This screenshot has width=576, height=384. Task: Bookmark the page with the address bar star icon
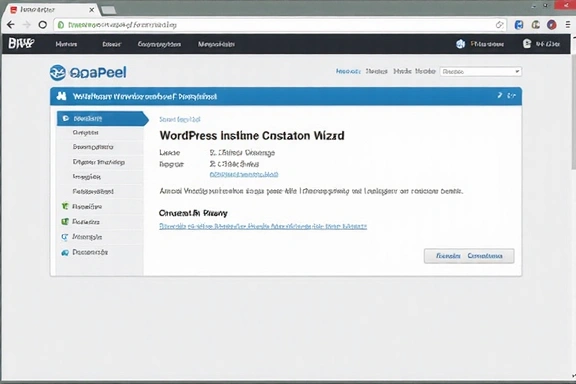coord(499,25)
